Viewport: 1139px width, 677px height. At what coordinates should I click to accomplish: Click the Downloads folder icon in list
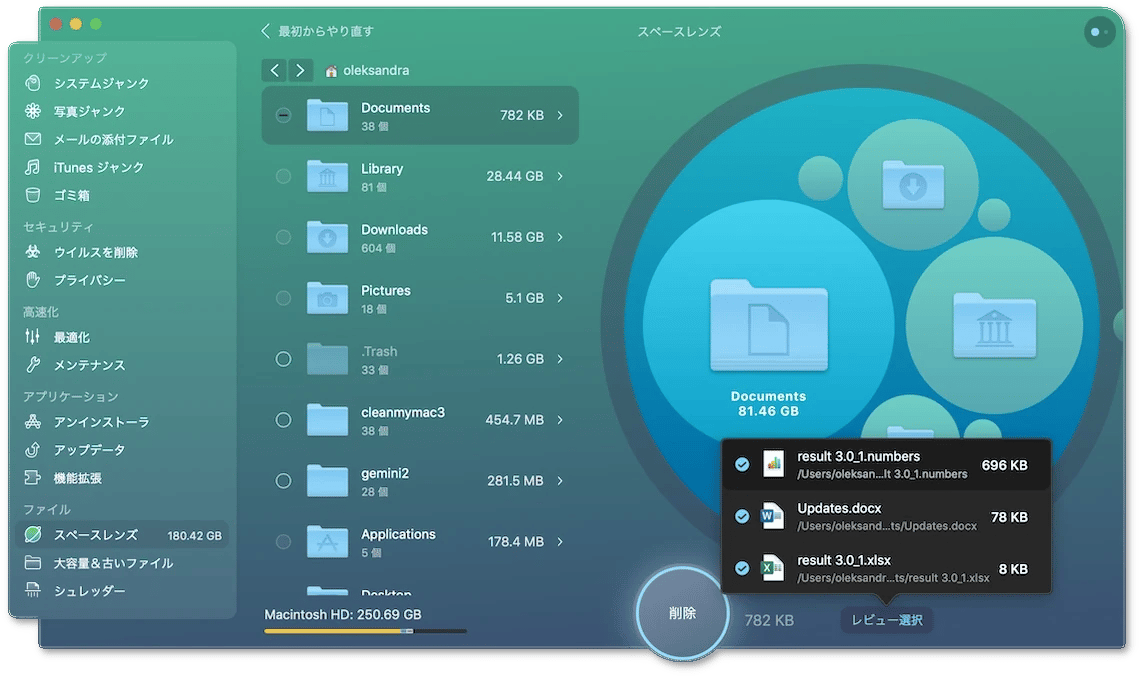click(328, 237)
